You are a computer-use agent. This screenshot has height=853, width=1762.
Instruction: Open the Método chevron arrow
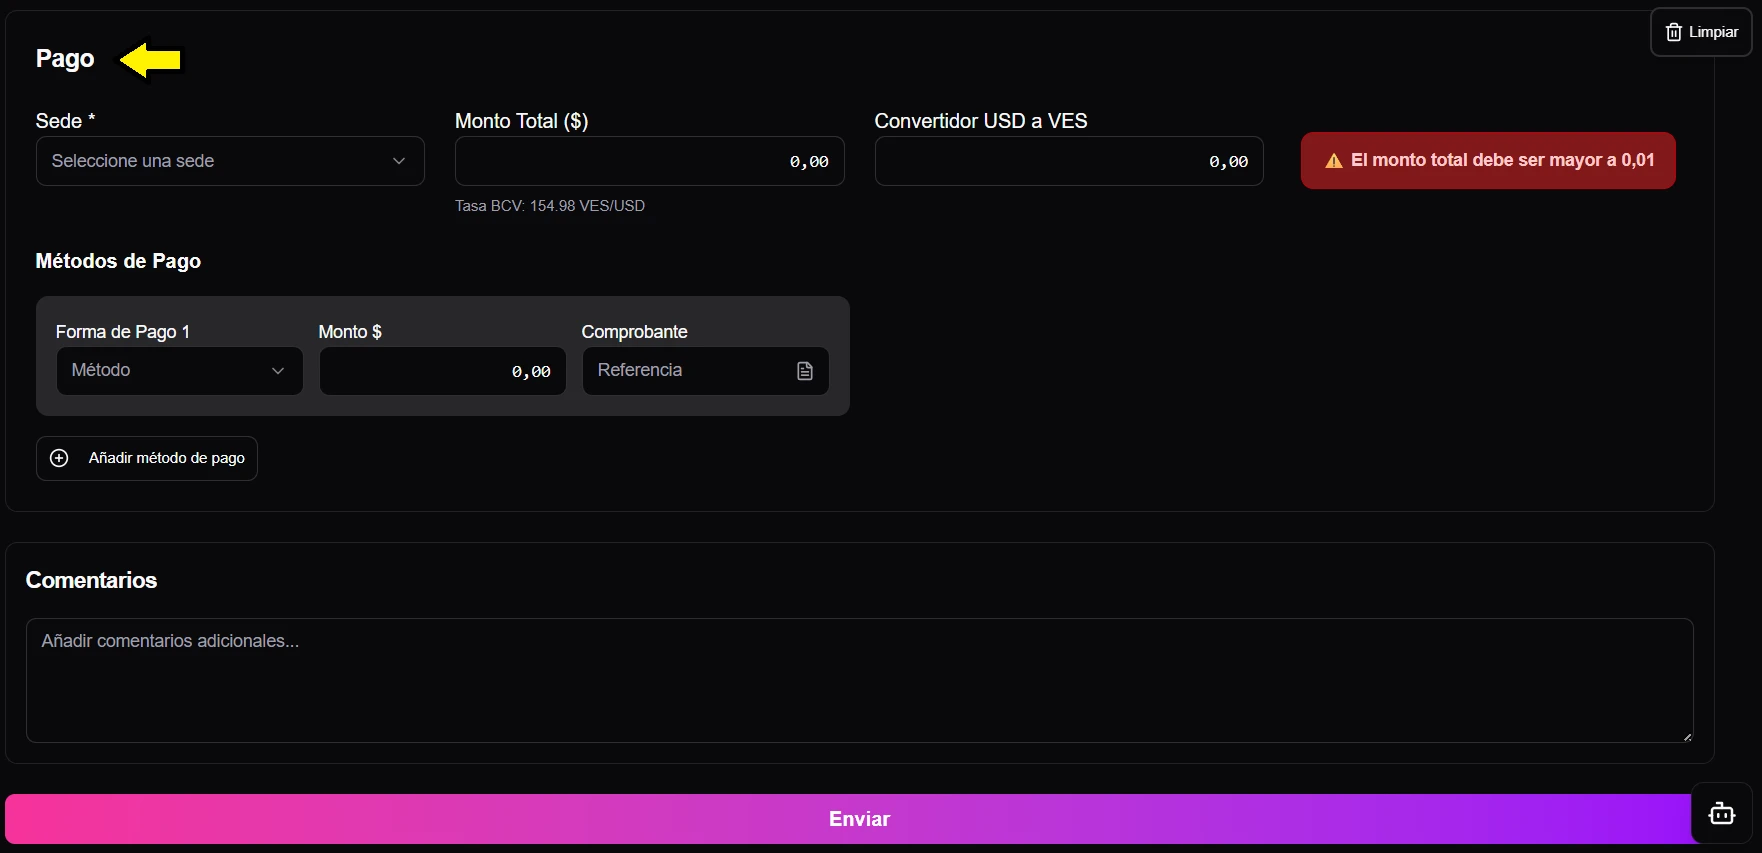tap(278, 371)
